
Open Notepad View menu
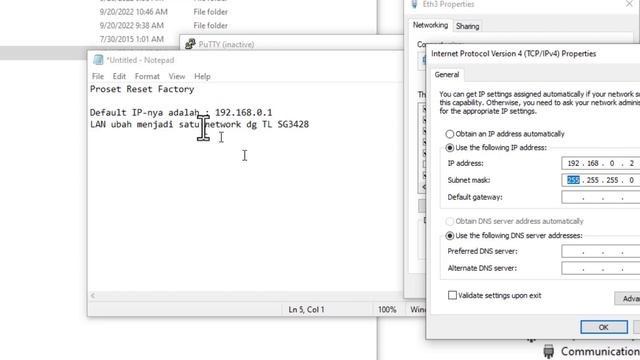pyautogui.click(x=177, y=76)
